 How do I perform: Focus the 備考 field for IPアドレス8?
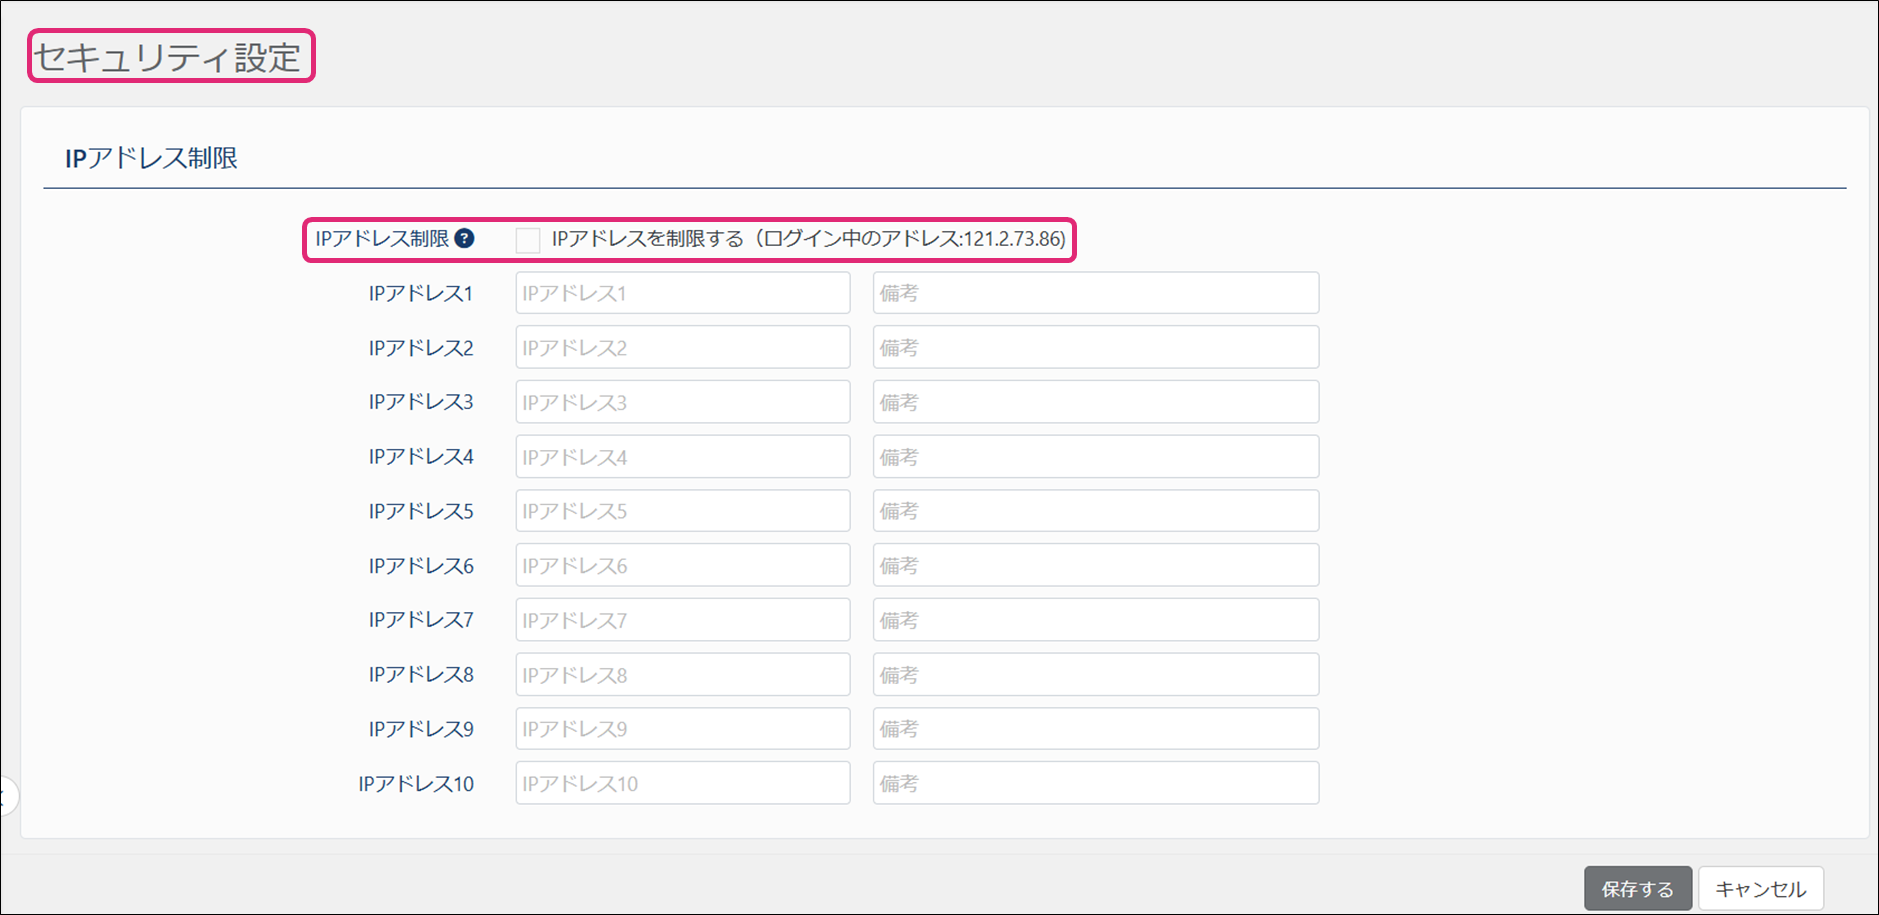click(x=1095, y=675)
